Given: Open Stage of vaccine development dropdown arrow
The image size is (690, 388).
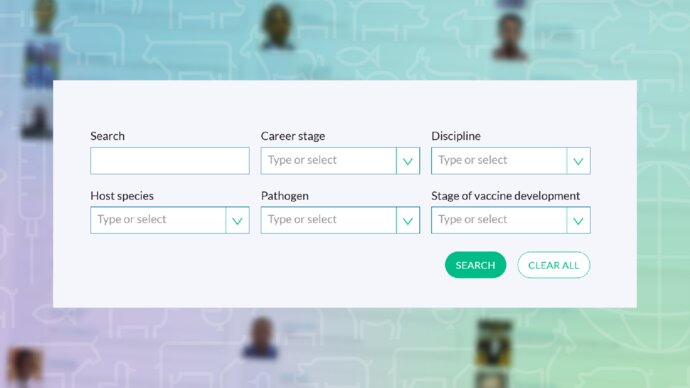Looking at the screenshot, I should click(x=578, y=220).
